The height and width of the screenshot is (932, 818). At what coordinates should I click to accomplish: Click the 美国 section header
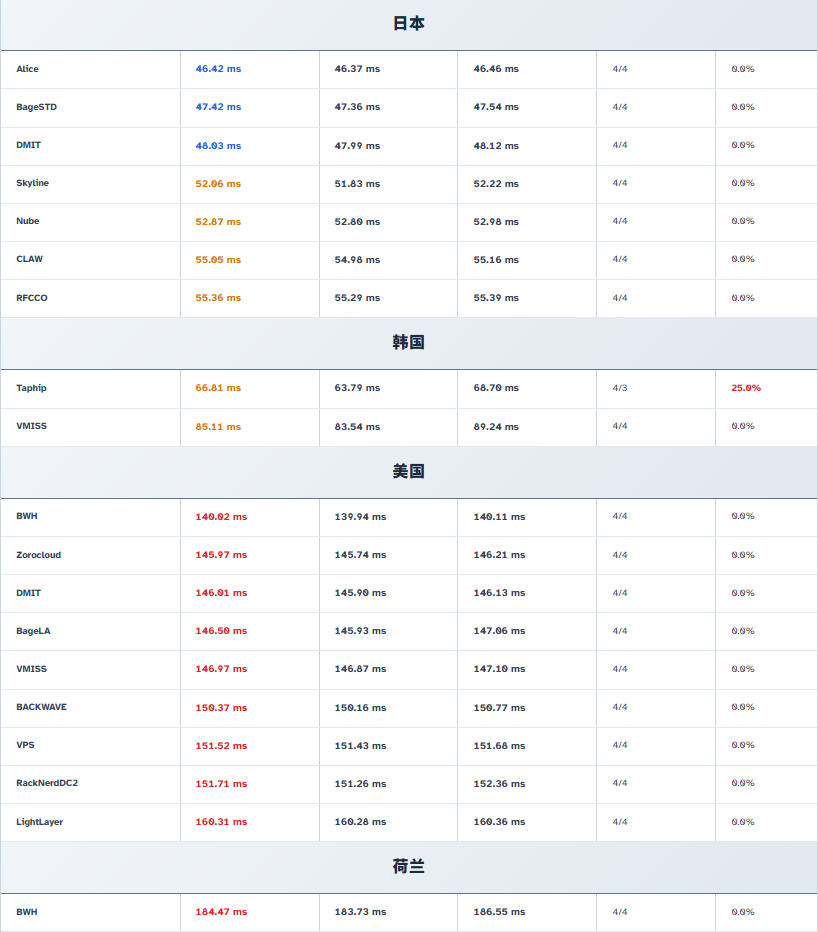408,471
